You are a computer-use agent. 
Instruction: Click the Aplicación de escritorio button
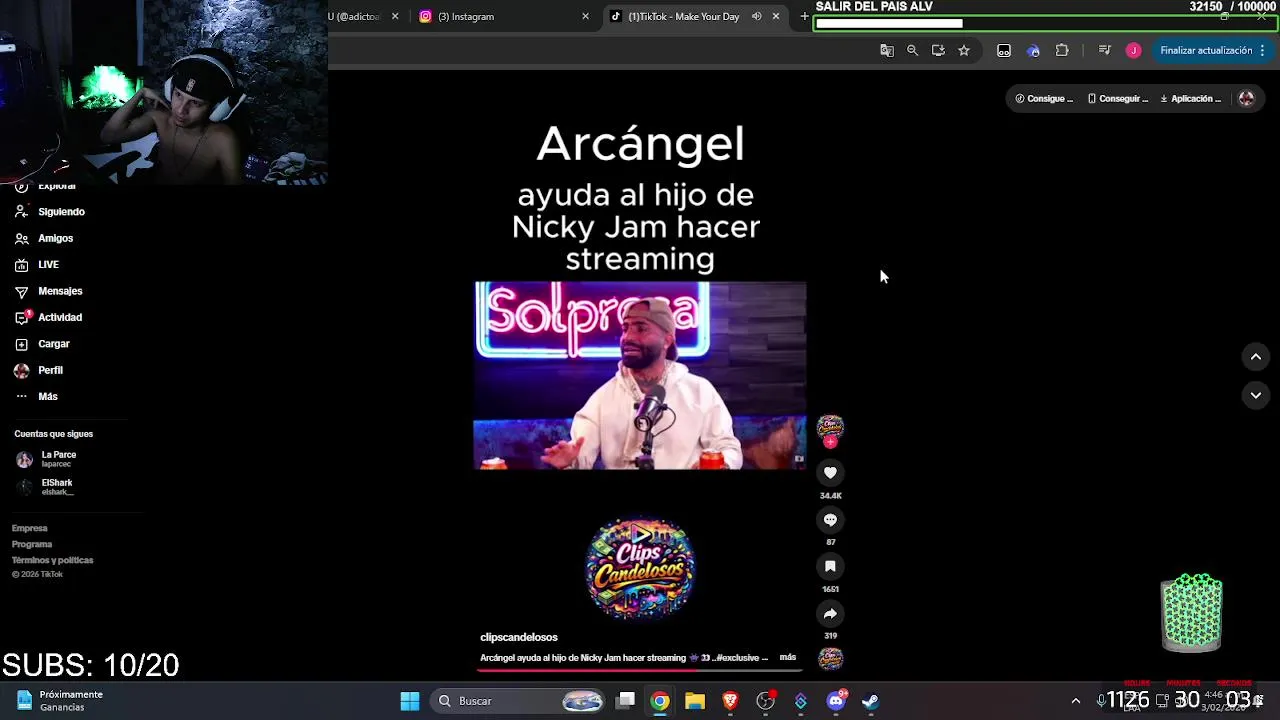coord(1191,99)
